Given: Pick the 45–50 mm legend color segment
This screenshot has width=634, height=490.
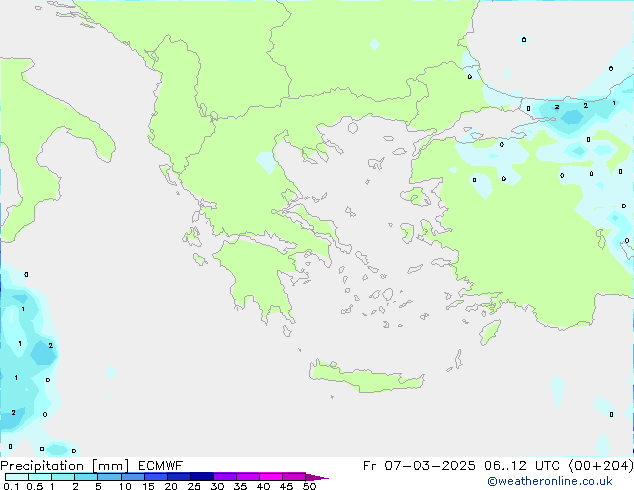Looking at the screenshot, I should [x=294, y=477].
